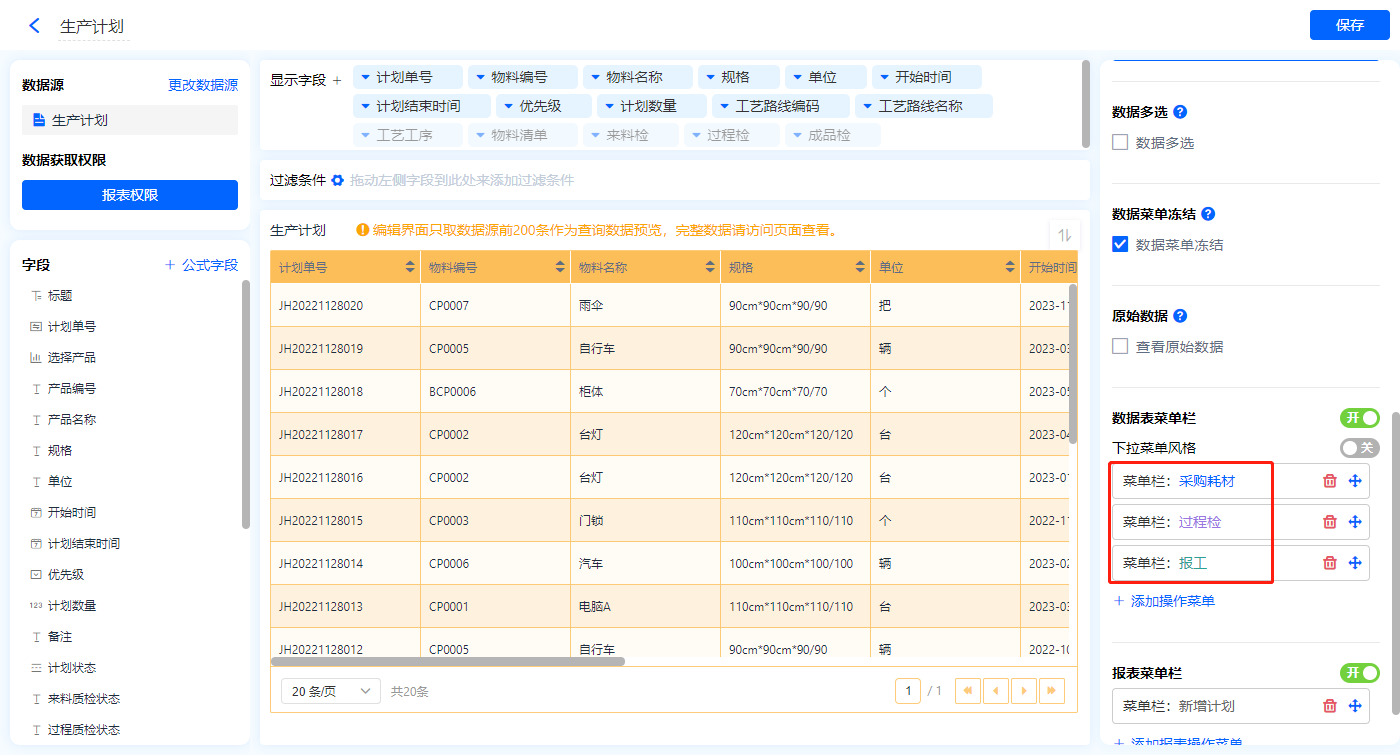Open the 工艺路线名称 field chip dropdown

tap(867, 106)
